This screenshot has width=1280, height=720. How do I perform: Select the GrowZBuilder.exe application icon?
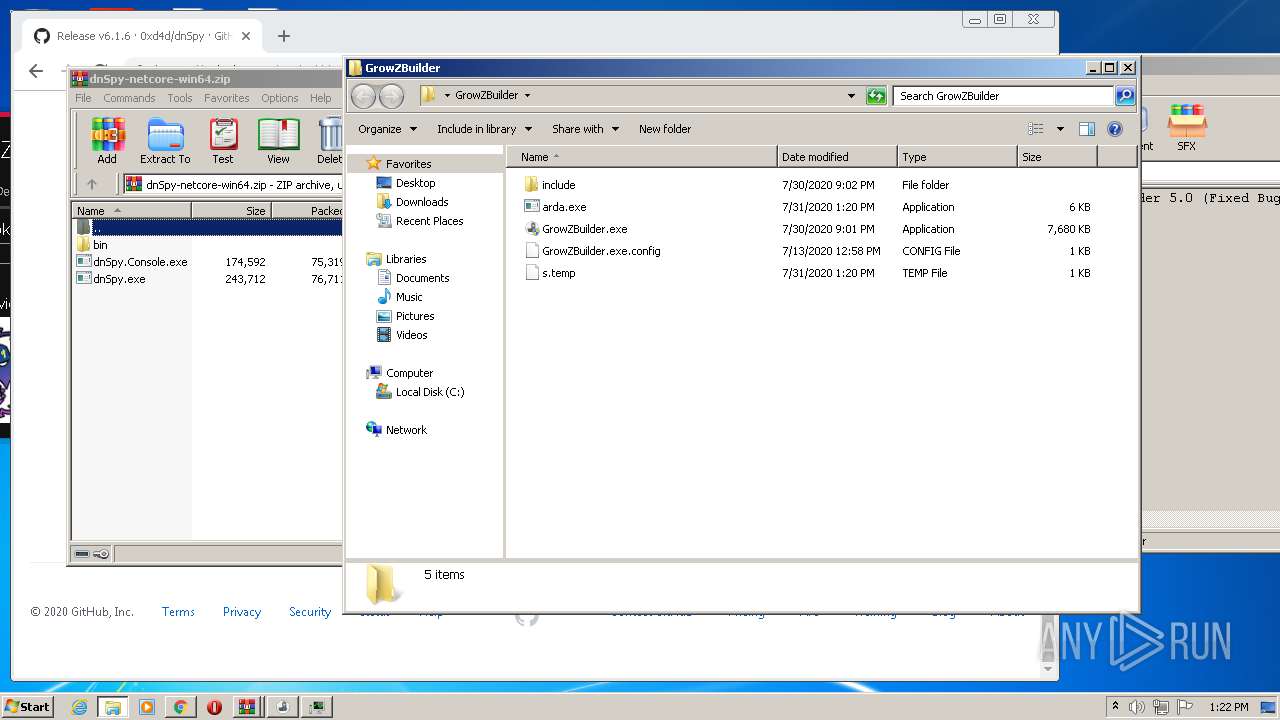[x=532, y=229]
